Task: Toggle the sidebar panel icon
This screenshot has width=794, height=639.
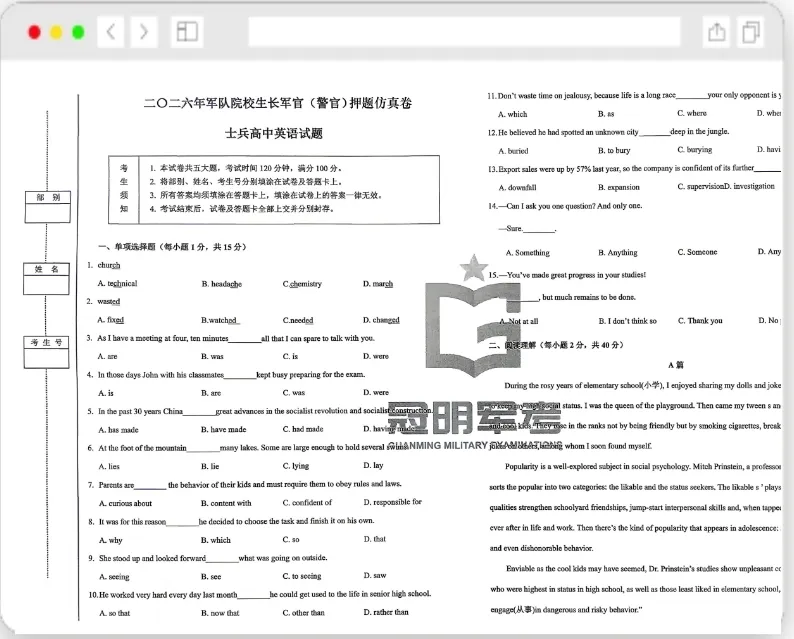Action: 187,32
